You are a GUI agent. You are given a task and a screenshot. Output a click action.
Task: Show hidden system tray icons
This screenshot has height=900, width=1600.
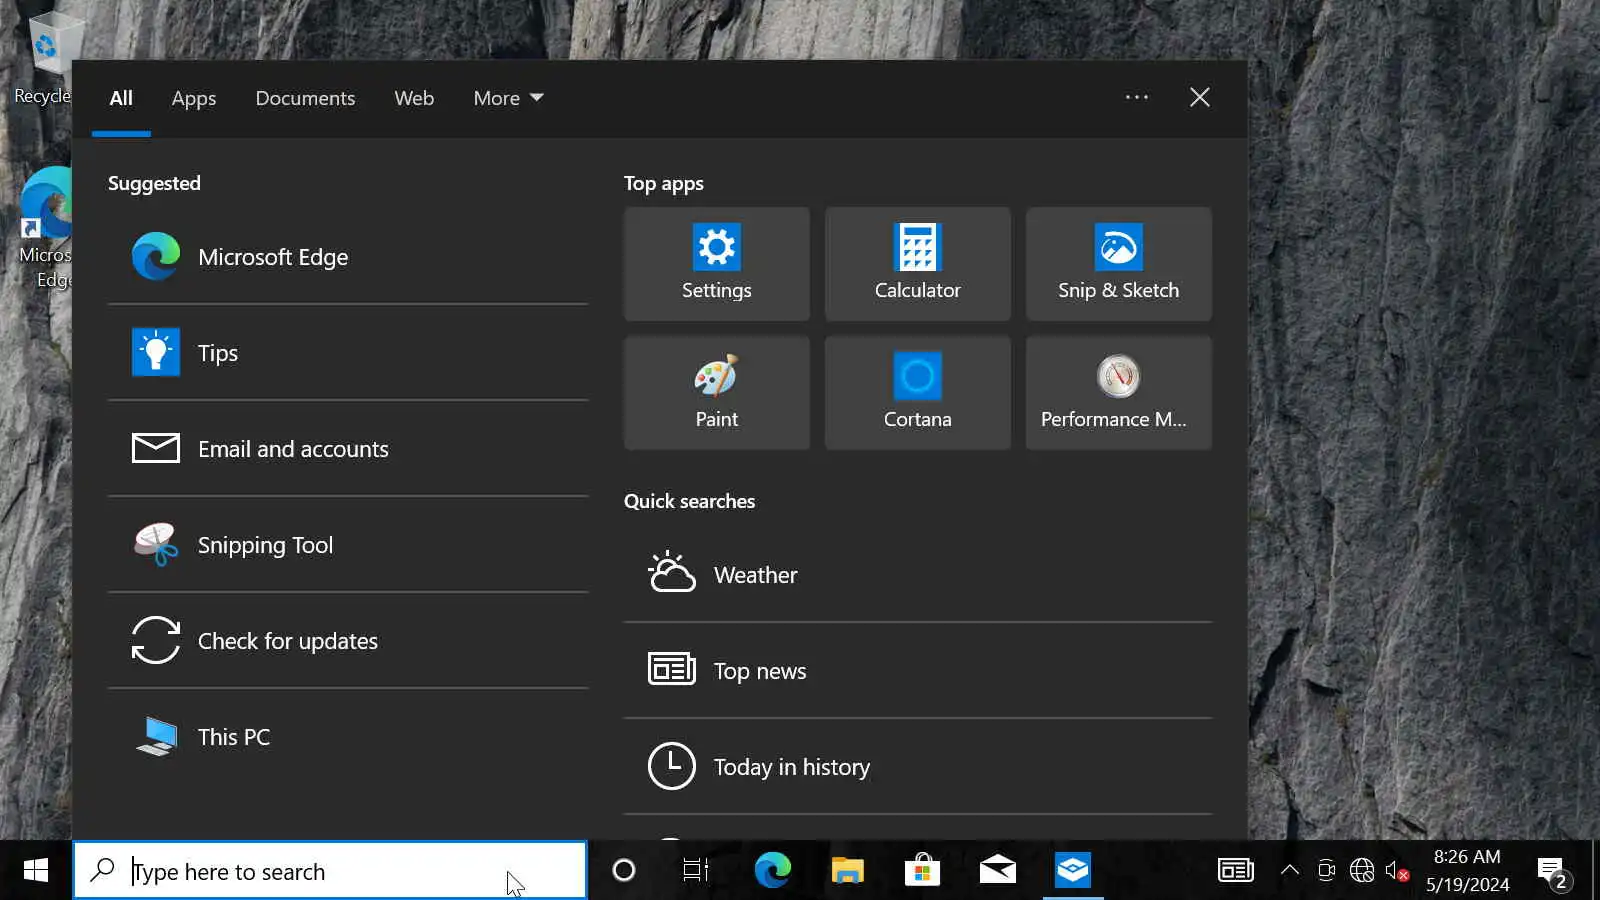click(1290, 871)
